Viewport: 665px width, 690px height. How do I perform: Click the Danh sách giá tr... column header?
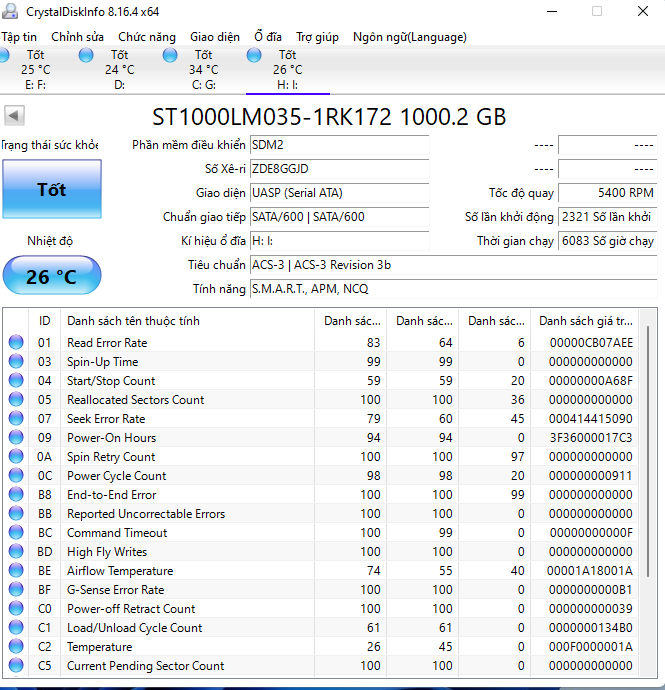click(x=585, y=321)
